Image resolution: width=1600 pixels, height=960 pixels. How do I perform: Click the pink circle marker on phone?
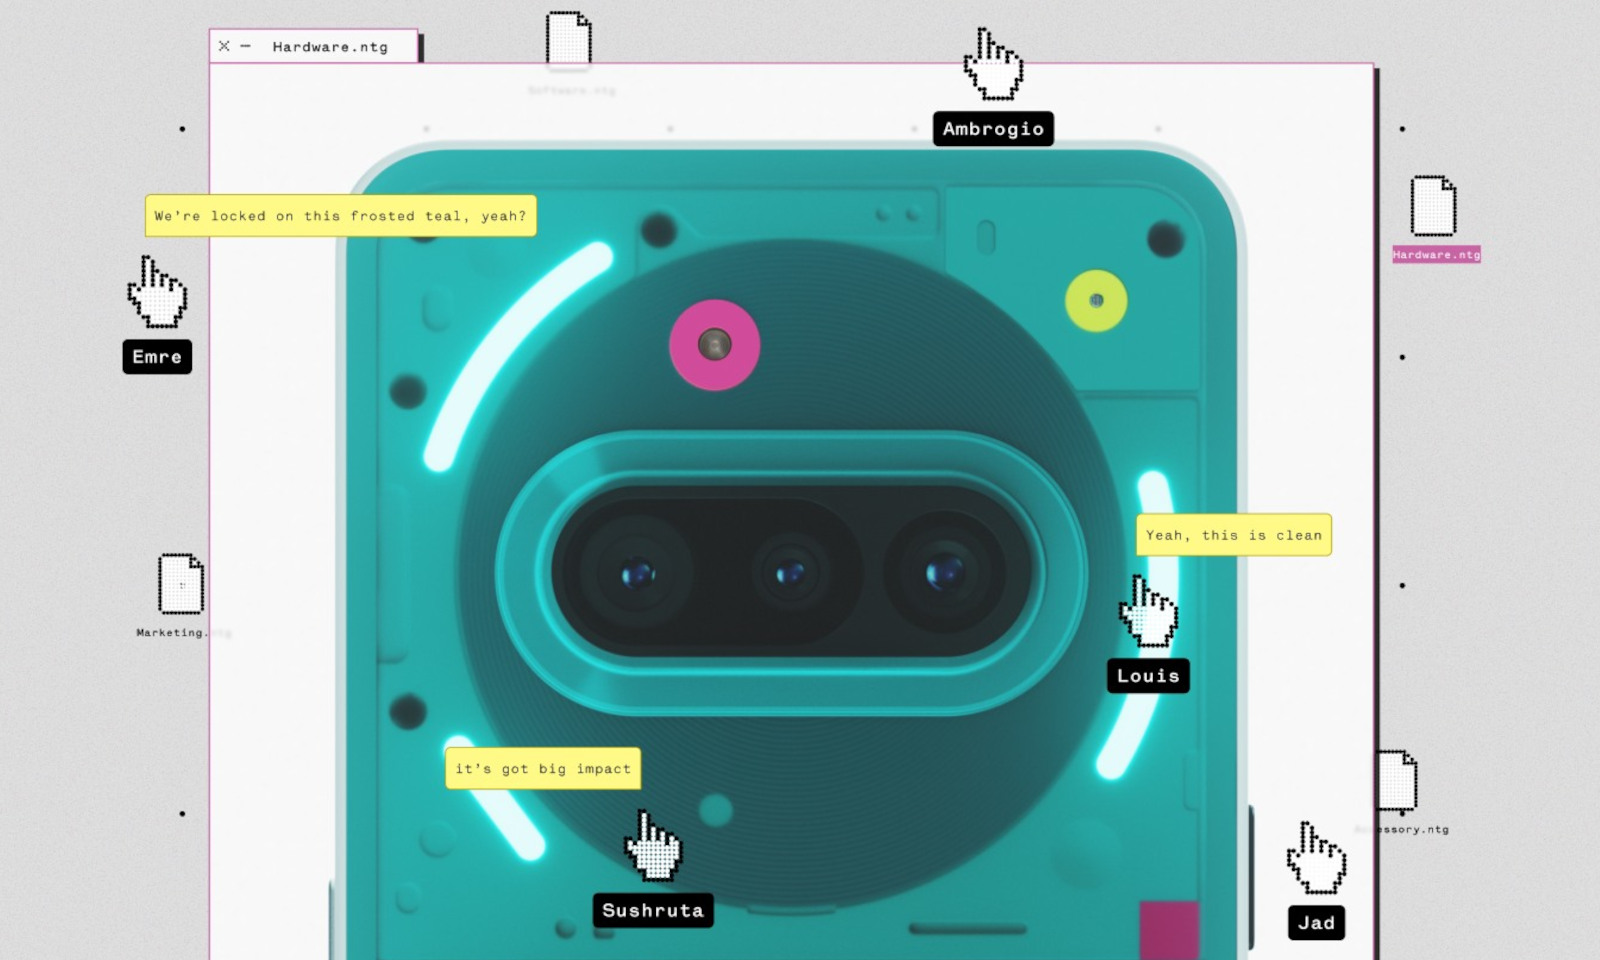pos(714,345)
